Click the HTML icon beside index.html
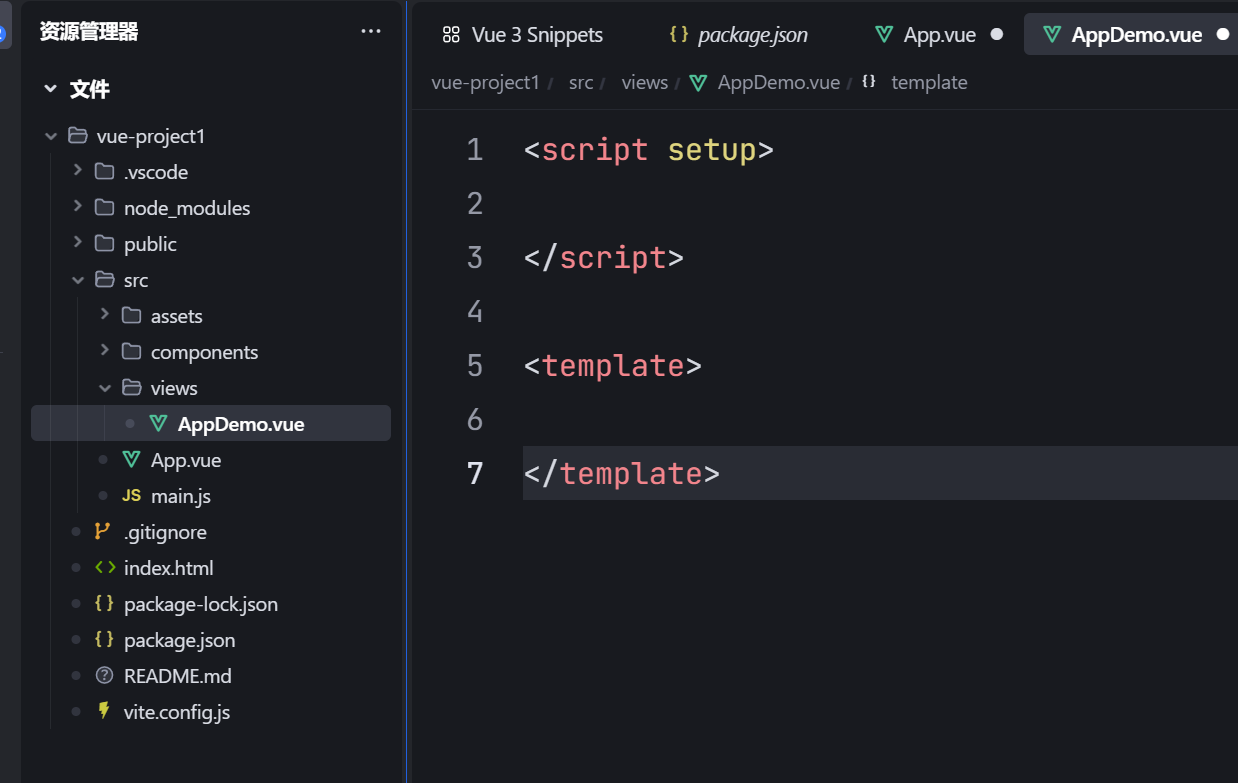 point(104,568)
